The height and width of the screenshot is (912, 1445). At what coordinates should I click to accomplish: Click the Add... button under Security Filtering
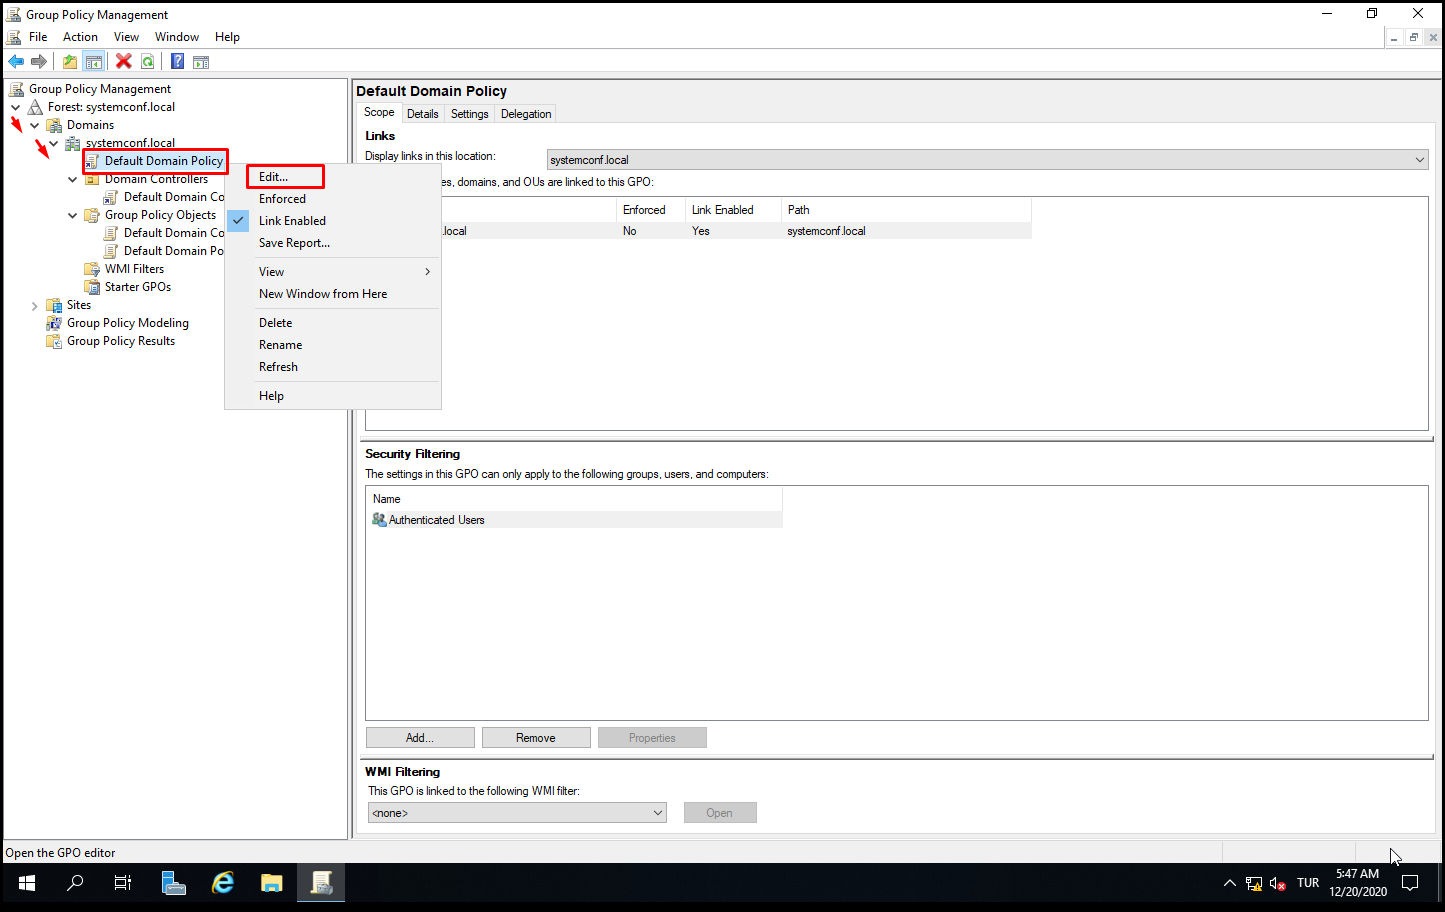tap(420, 738)
